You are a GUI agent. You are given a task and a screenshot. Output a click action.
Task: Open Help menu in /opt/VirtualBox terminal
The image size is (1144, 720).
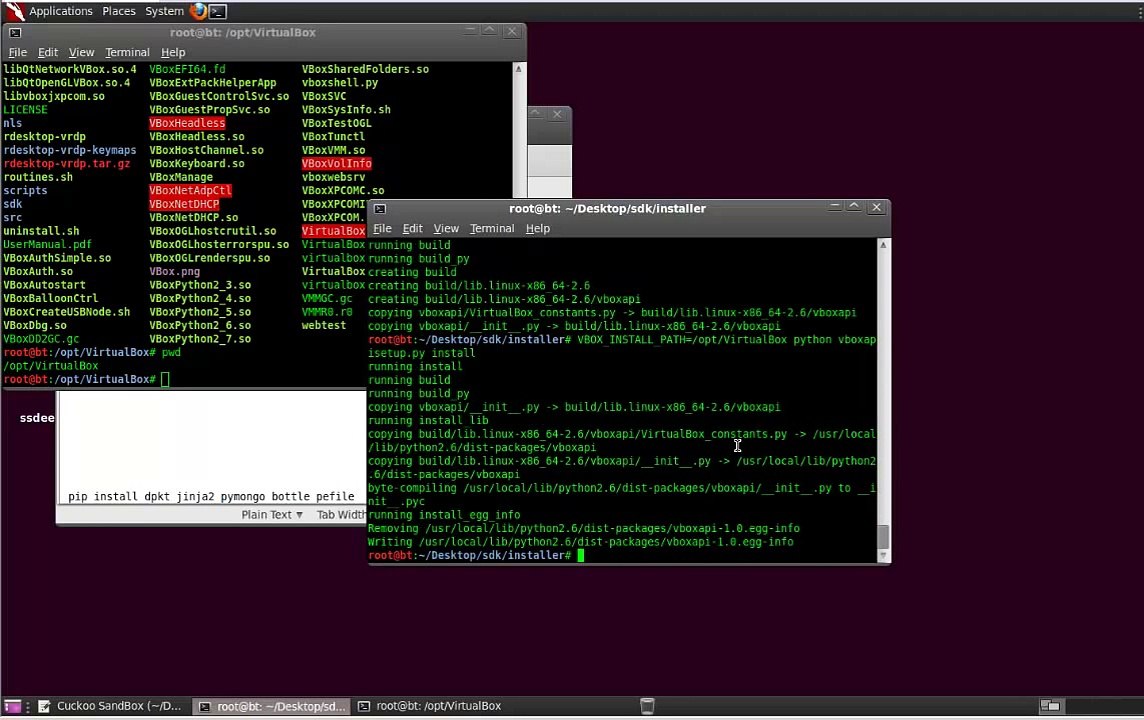[x=173, y=53]
